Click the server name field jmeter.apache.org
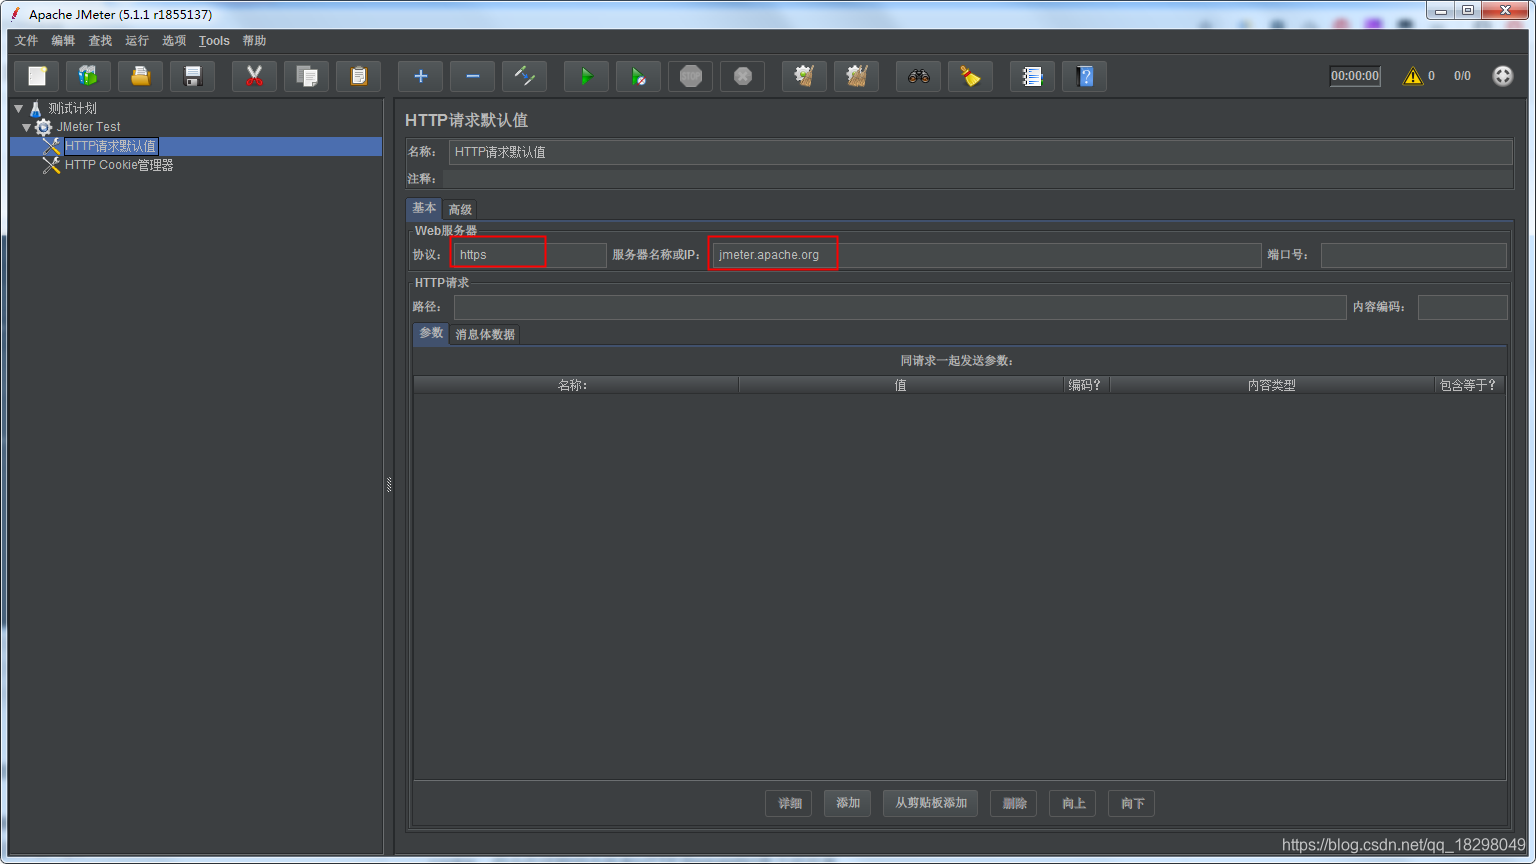The height and width of the screenshot is (864, 1536). tap(986, 255)
